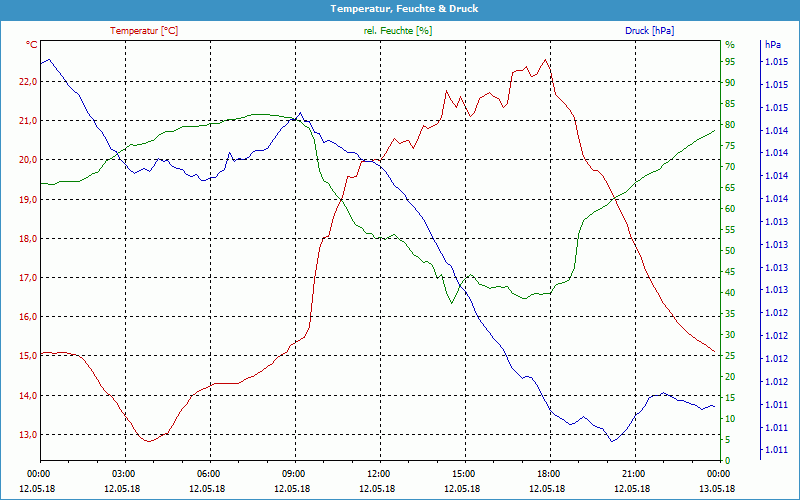Click the 13.0 temperature axis value

pos(28,434)
